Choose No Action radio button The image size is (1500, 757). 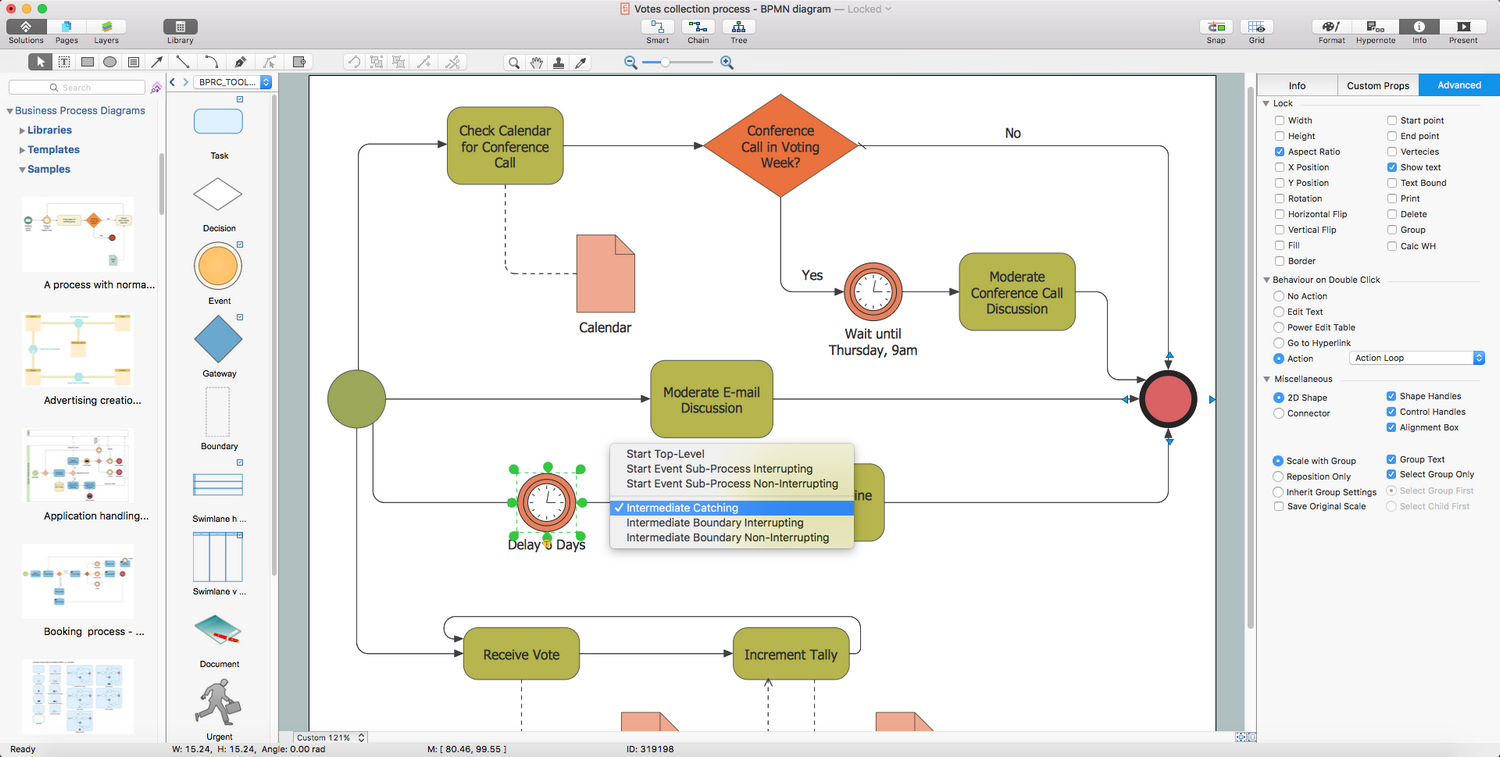click(x=1279, y=296)
